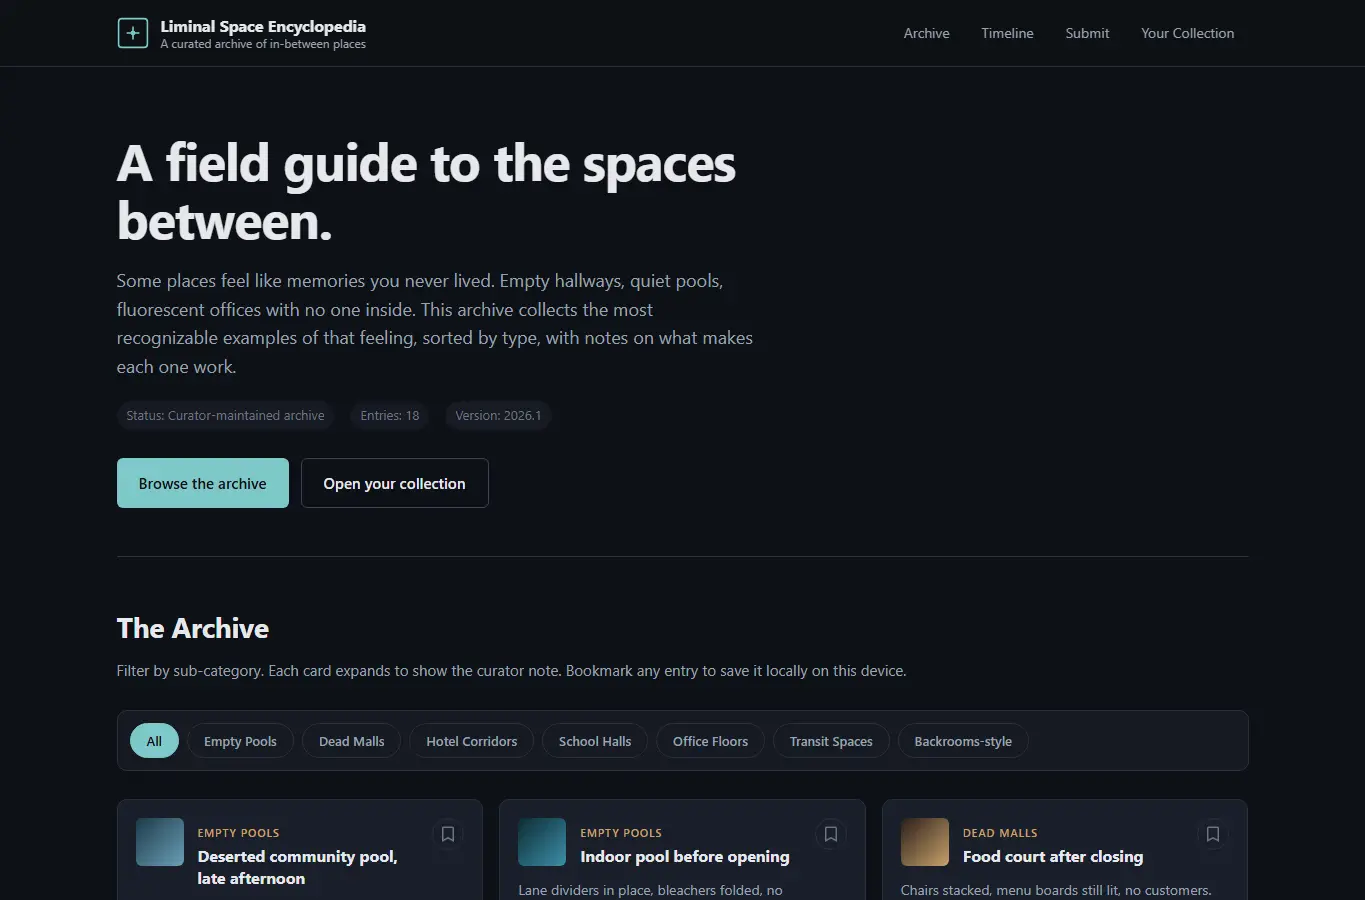Filter archive by Office Floors
Image resolution: width=1365 pixels, height=900 pixels.
tap(710, 741)
